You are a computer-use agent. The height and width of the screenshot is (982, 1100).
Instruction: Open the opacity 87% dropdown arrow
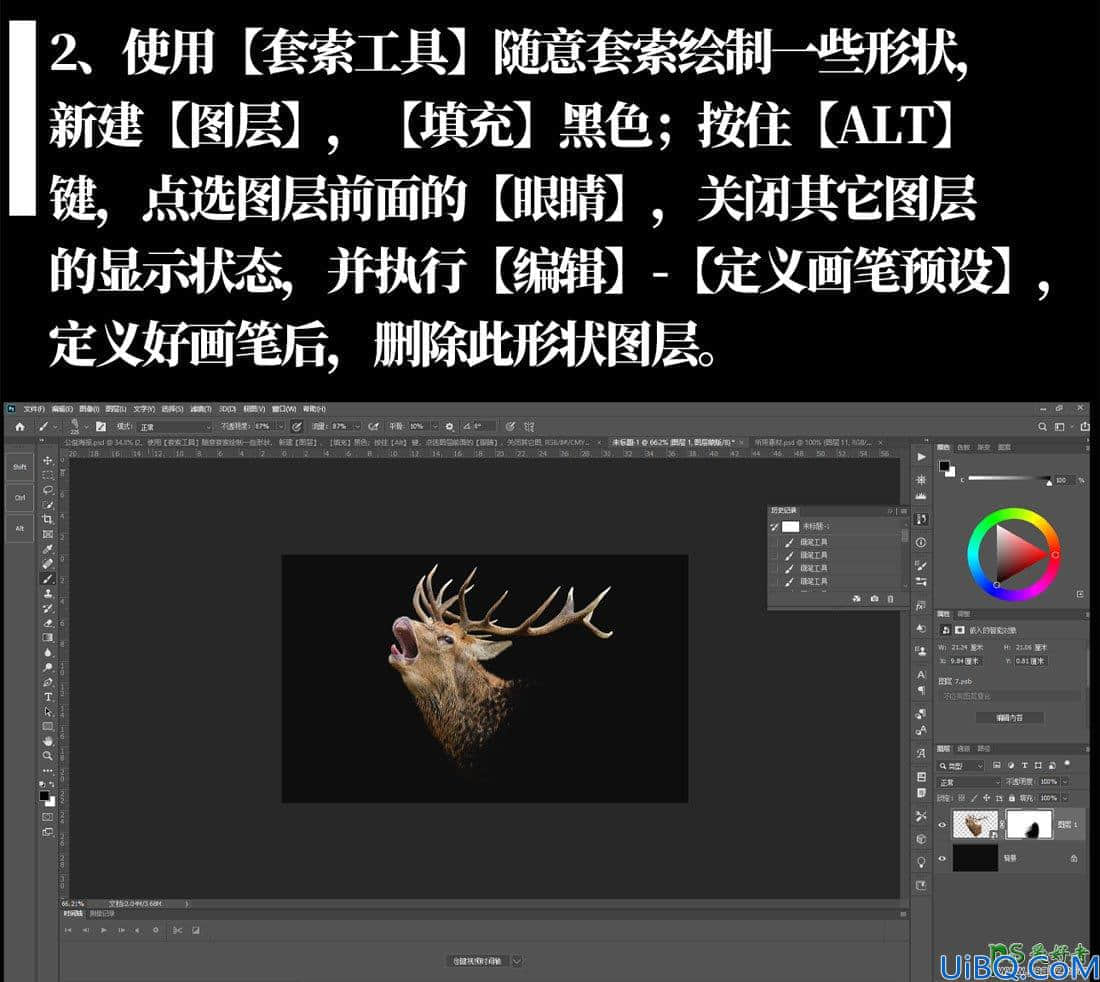281,426
